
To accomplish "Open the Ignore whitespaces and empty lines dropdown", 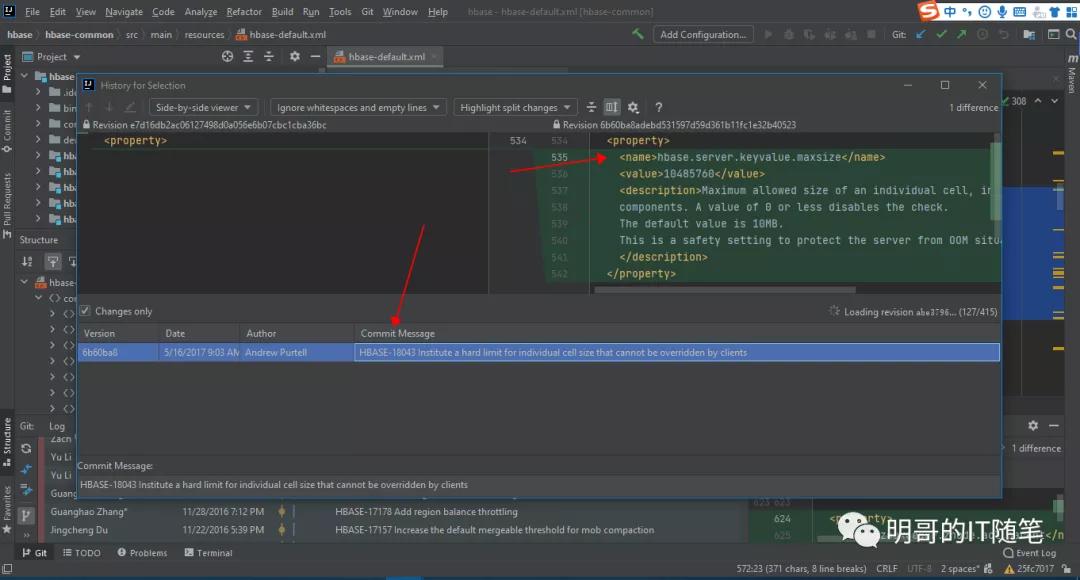I will coord(358,107).
